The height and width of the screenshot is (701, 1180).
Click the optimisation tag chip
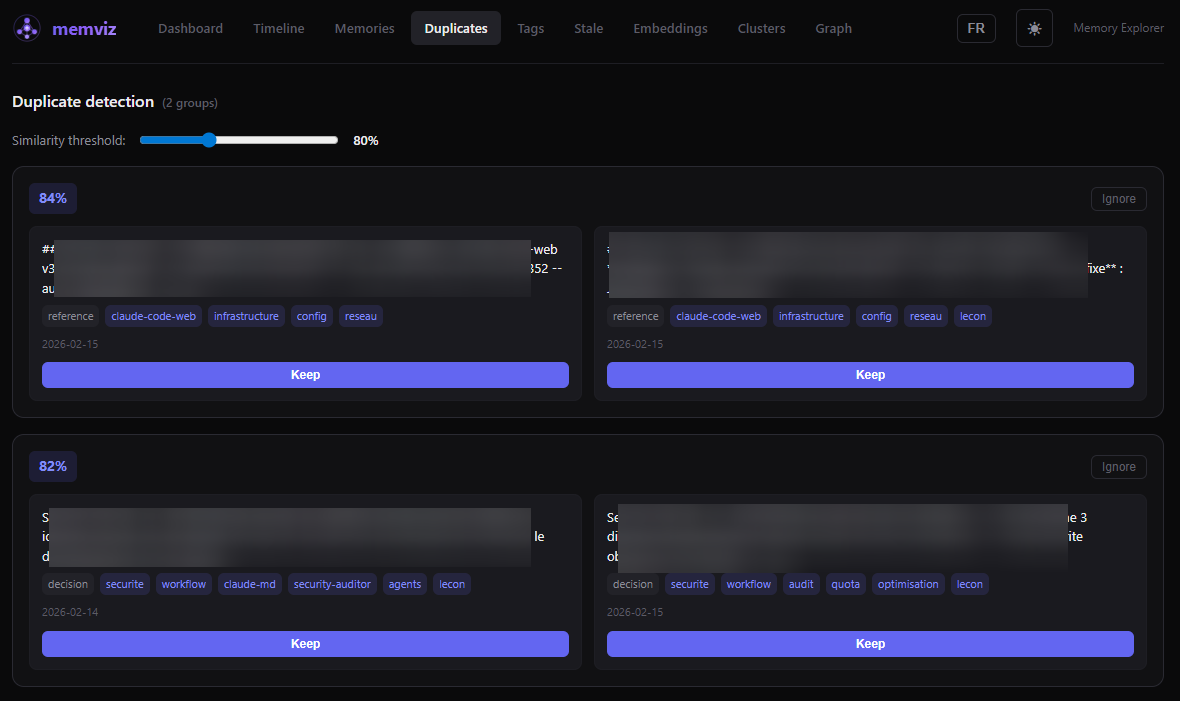click(908, 584)
